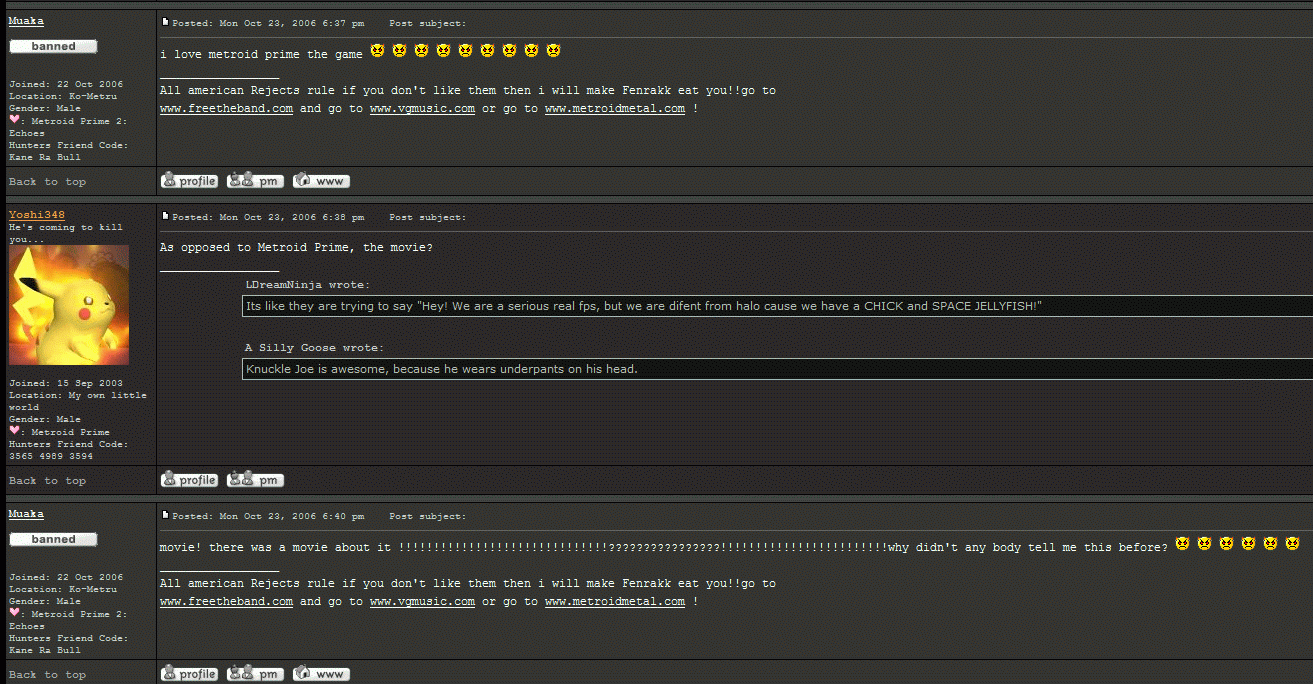The image size is (1313, 684).
Task: Open Yoshi348's profile button
Action: tap(189, 480)
